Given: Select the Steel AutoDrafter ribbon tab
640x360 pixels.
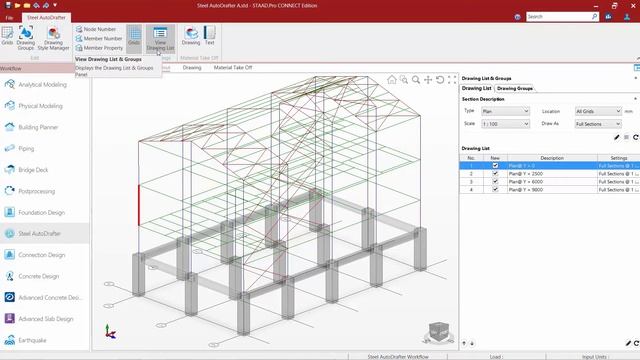Looking at the screenshot, I should [46, 18].
